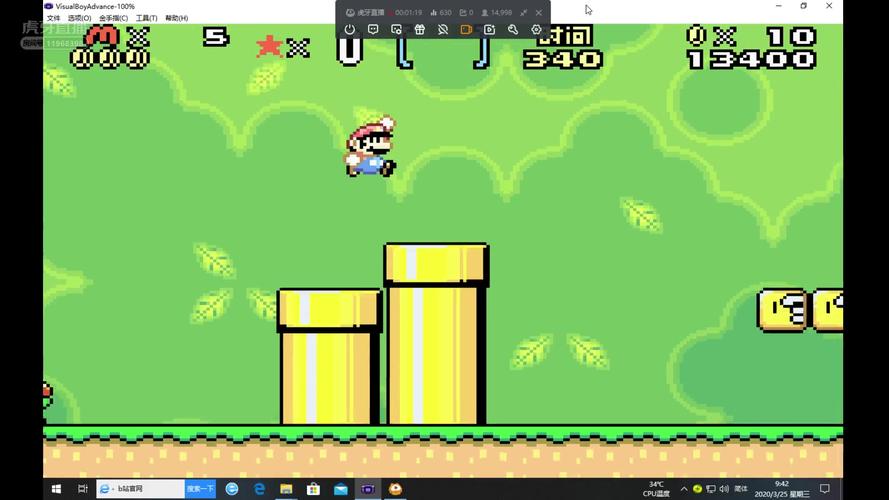The width and height of the screenshot is (889, 500).
Task: Open the volume speaker tray icon
Action: pos(724,489)
